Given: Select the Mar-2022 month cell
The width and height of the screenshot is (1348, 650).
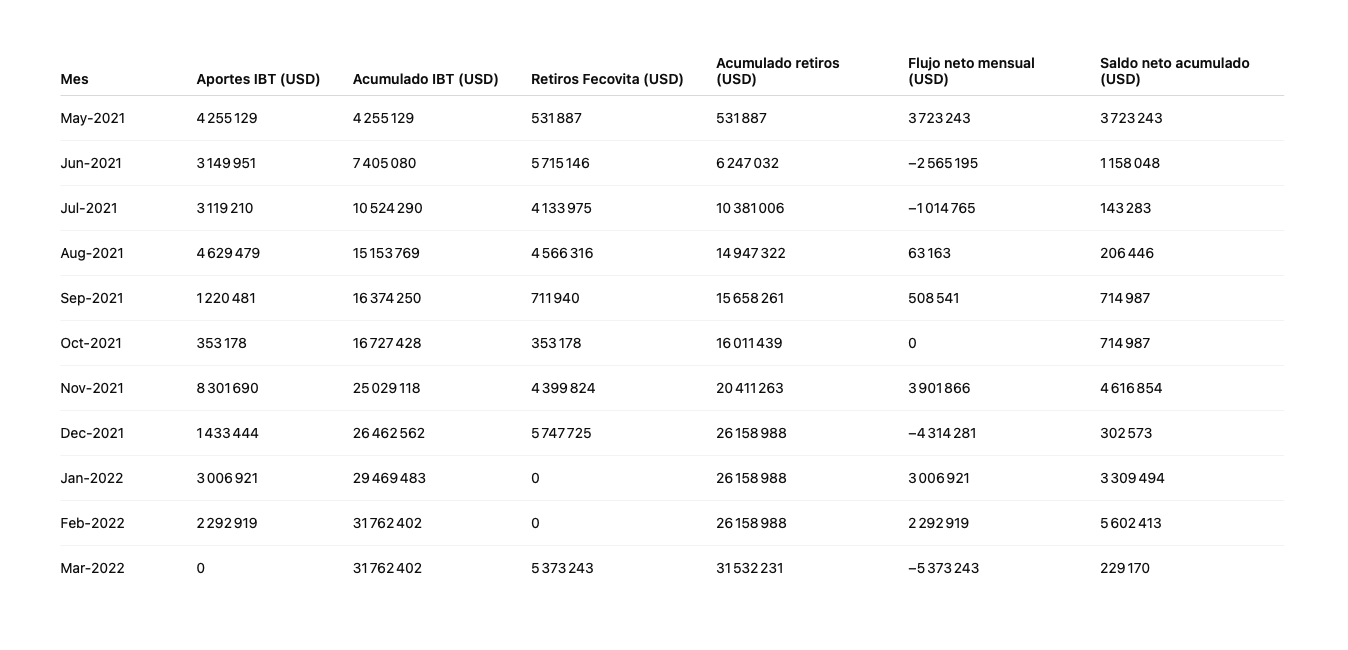Looking at the screenshot, I should point(92,568).
